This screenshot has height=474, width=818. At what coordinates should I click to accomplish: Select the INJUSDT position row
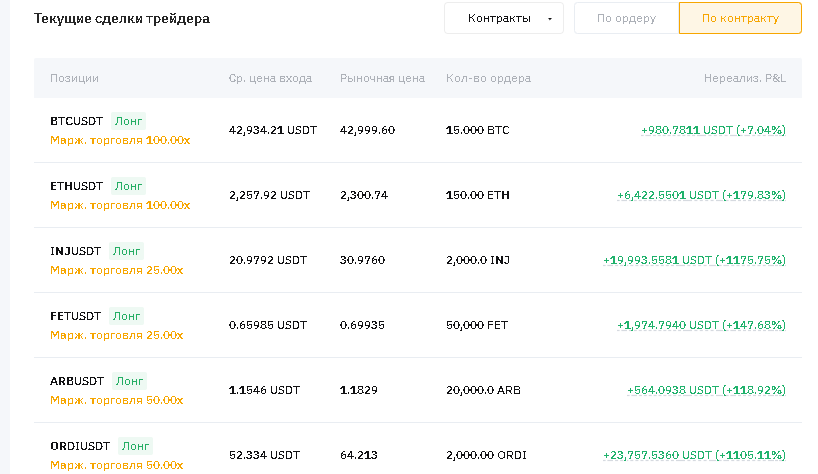point(75,251)
